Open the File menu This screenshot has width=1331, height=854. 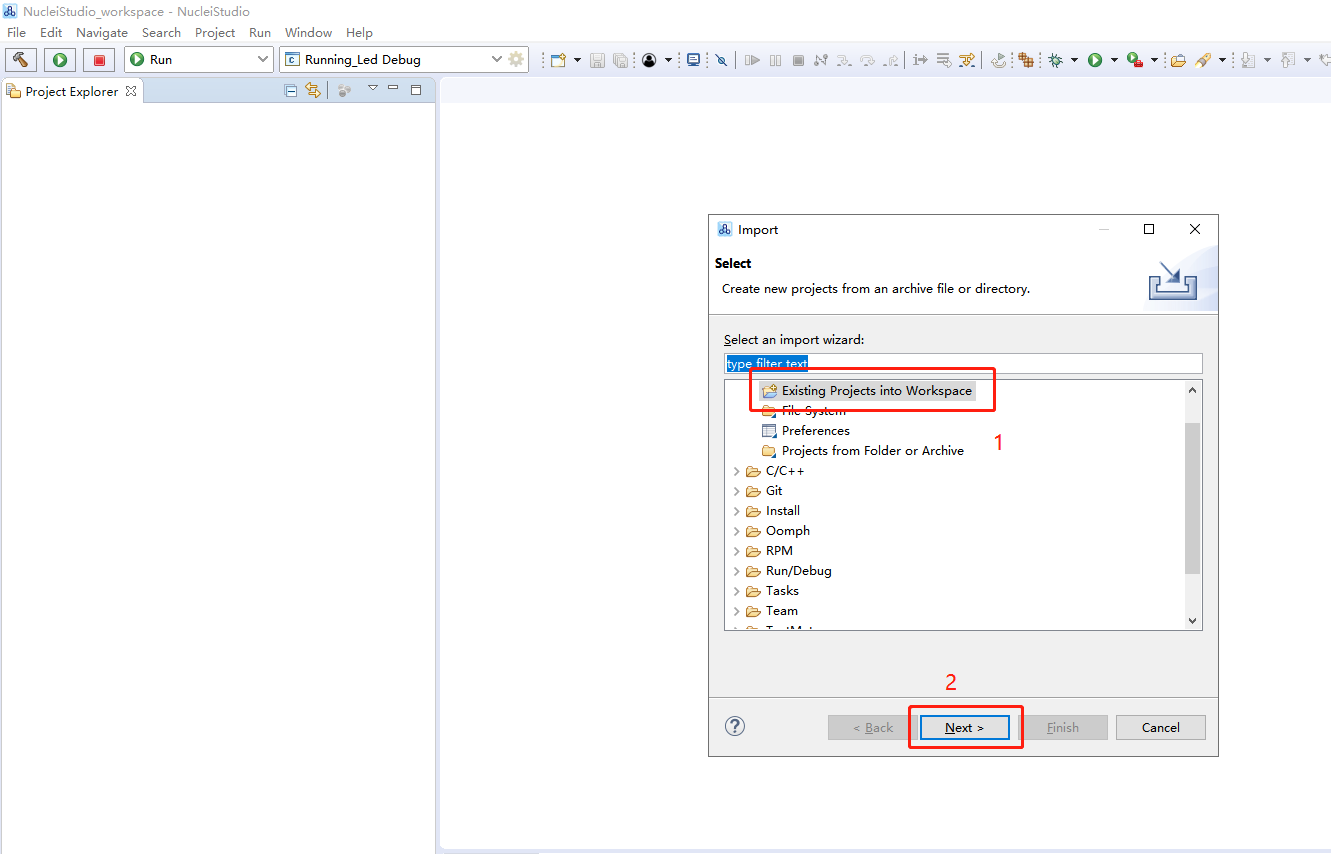tap(16, 33)
